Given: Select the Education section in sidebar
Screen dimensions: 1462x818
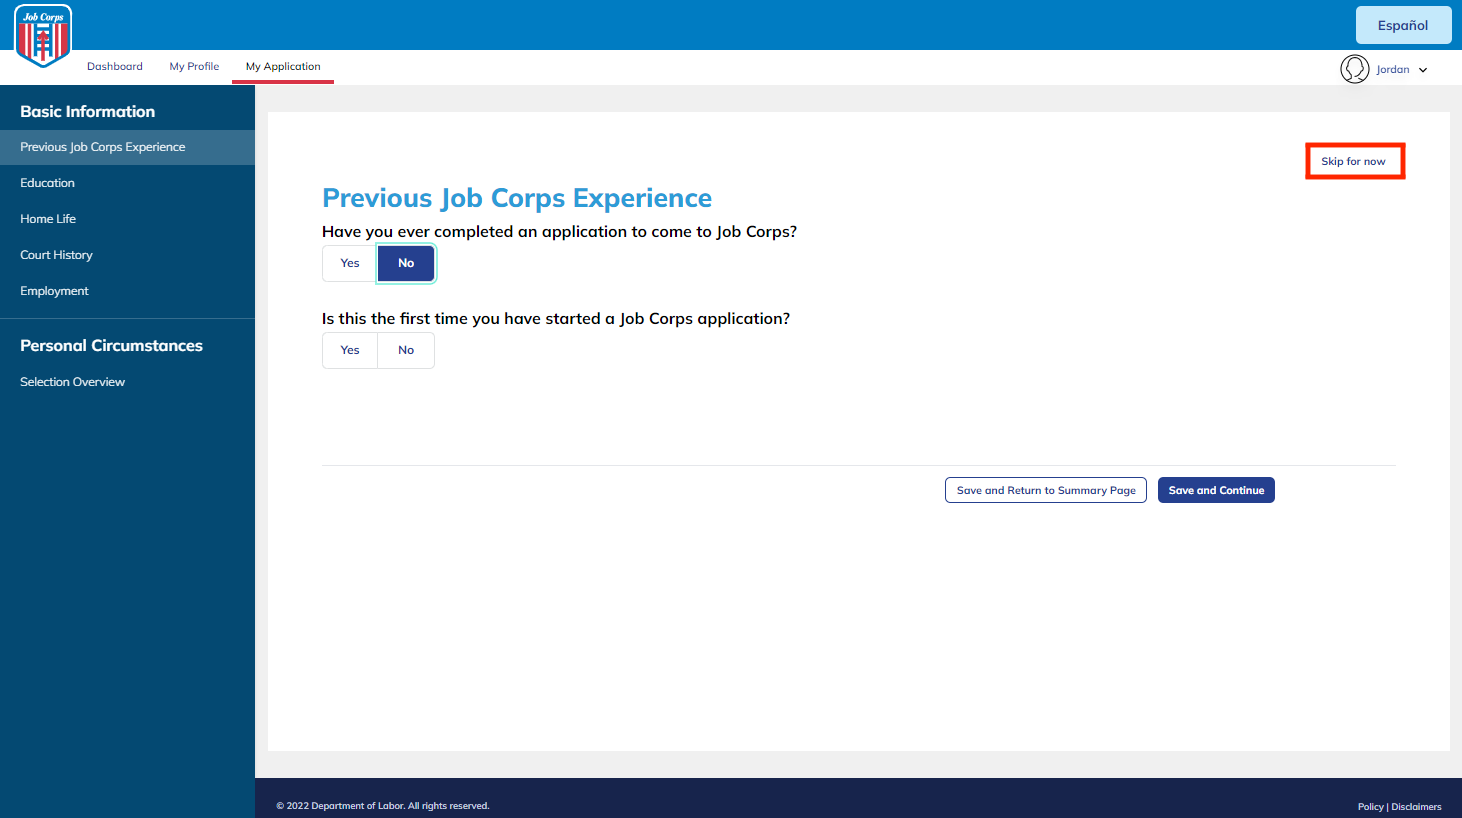Looking at the screenshot, I should [x=47, y=182].
